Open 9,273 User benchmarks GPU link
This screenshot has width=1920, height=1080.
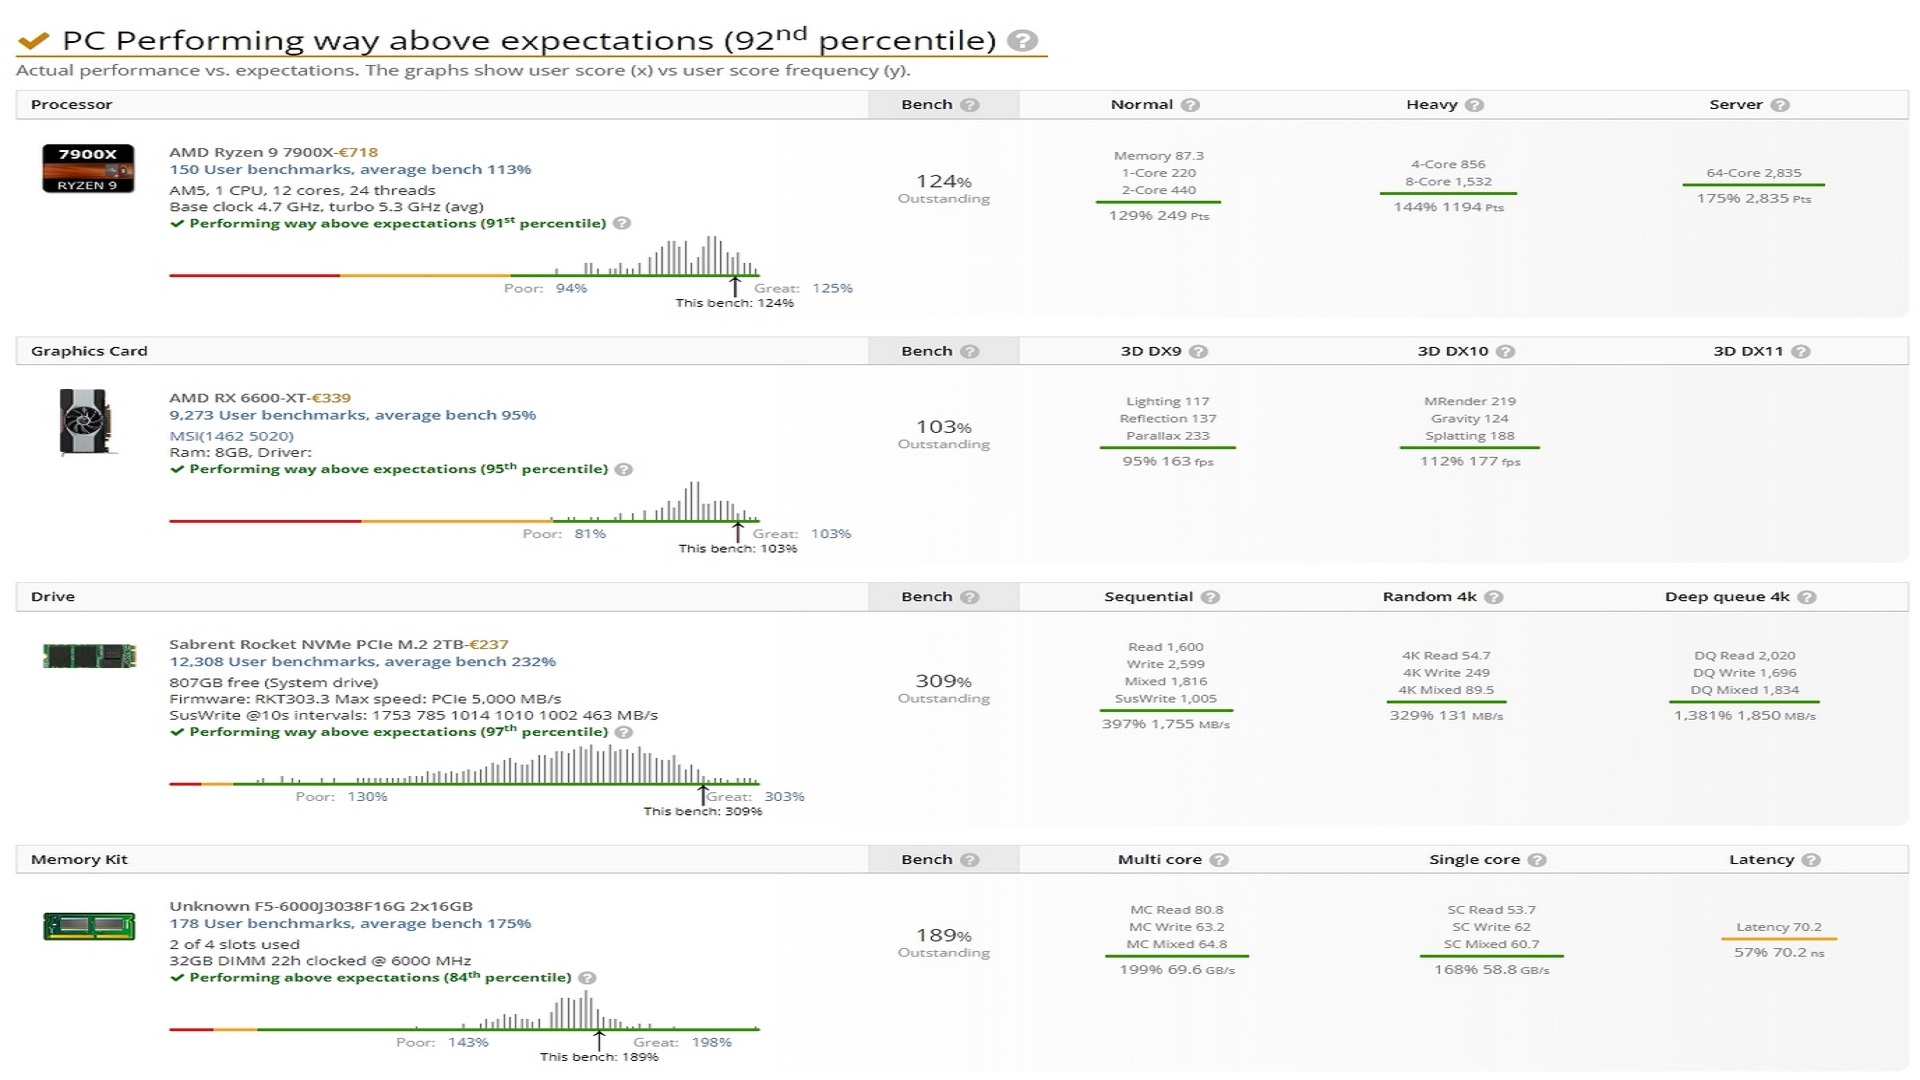352,415
